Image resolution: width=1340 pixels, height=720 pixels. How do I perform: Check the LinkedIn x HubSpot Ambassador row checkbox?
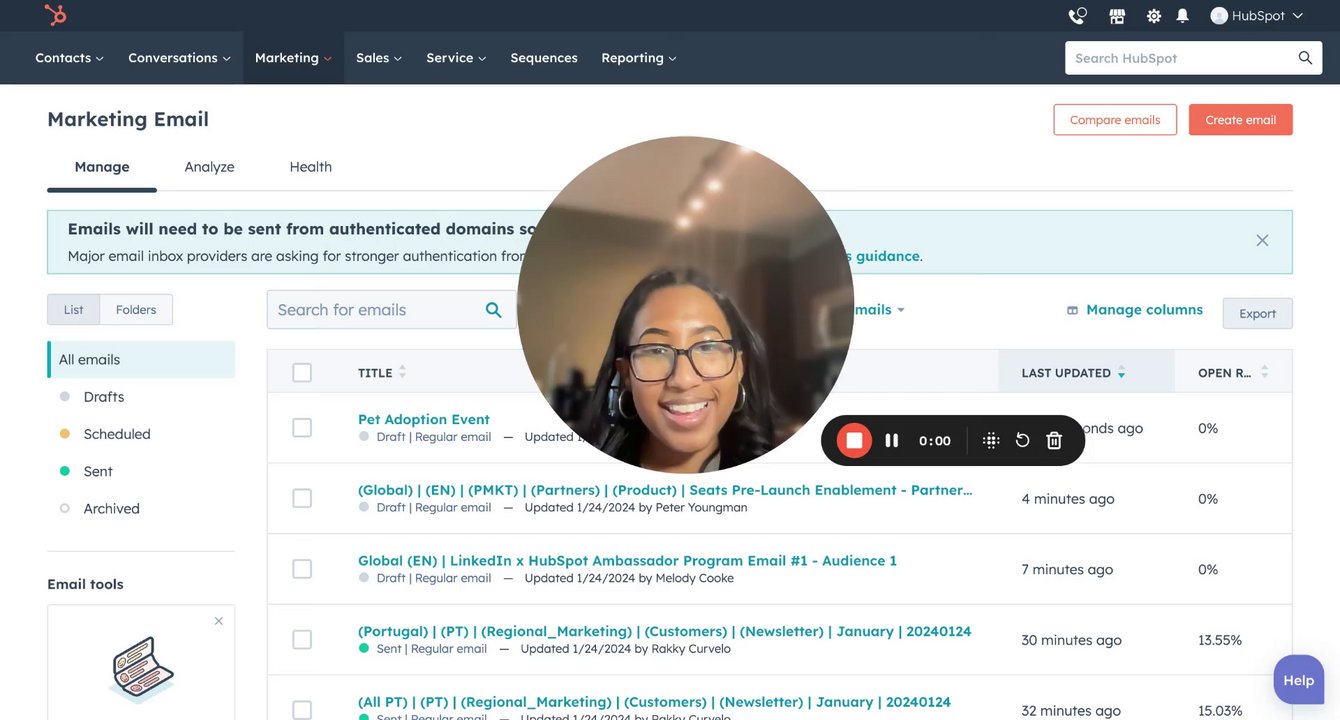click(302, 569)
